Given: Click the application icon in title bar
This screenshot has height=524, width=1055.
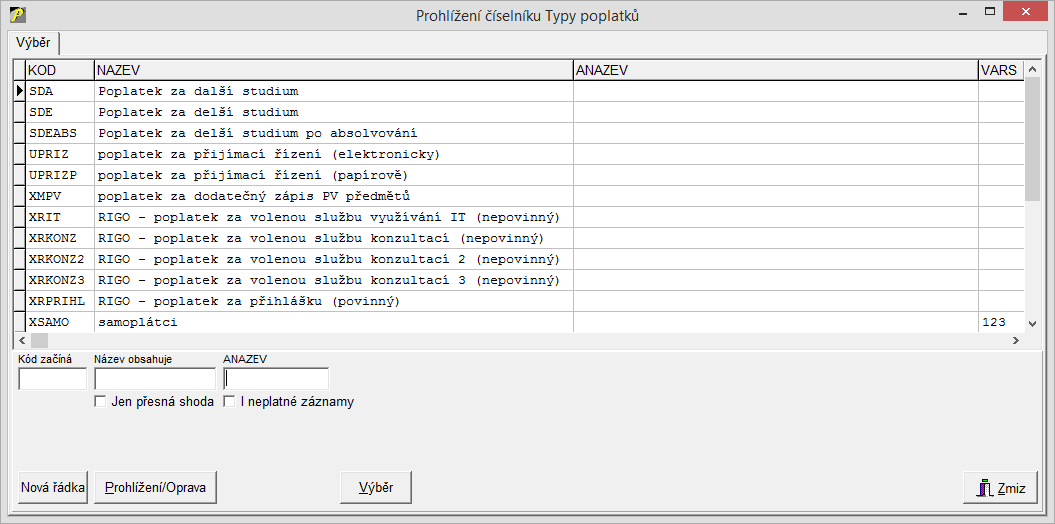Looking at the screenshot, I should (x=17, y=15).
